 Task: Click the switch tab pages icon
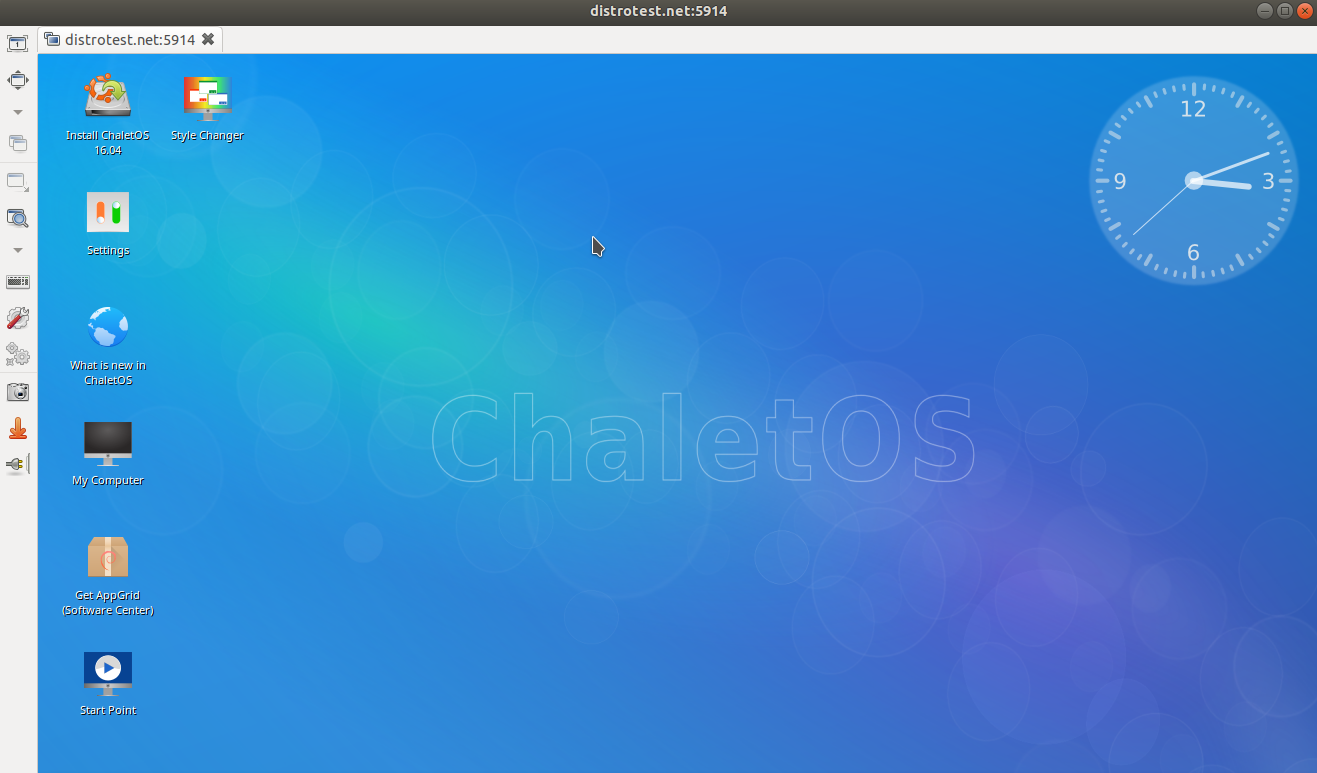(x=18, y=143)
